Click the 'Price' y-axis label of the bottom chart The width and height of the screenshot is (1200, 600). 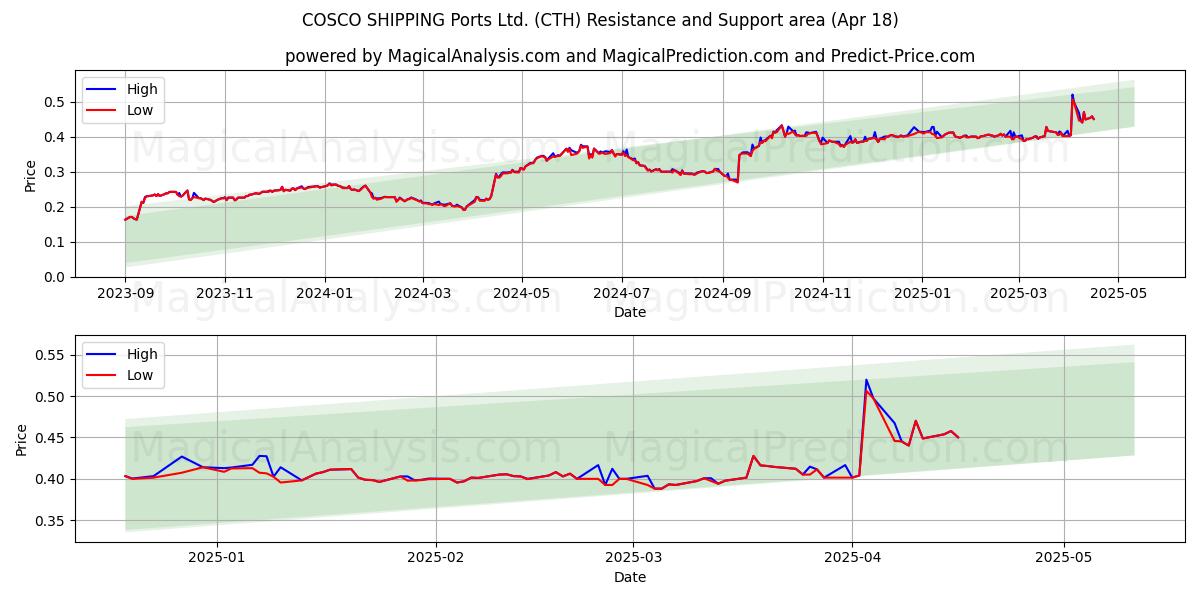point(22,439)
